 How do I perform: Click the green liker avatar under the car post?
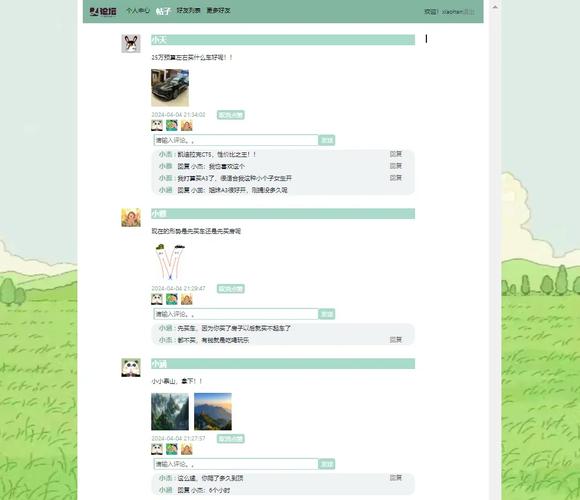(x=172, y=125)
